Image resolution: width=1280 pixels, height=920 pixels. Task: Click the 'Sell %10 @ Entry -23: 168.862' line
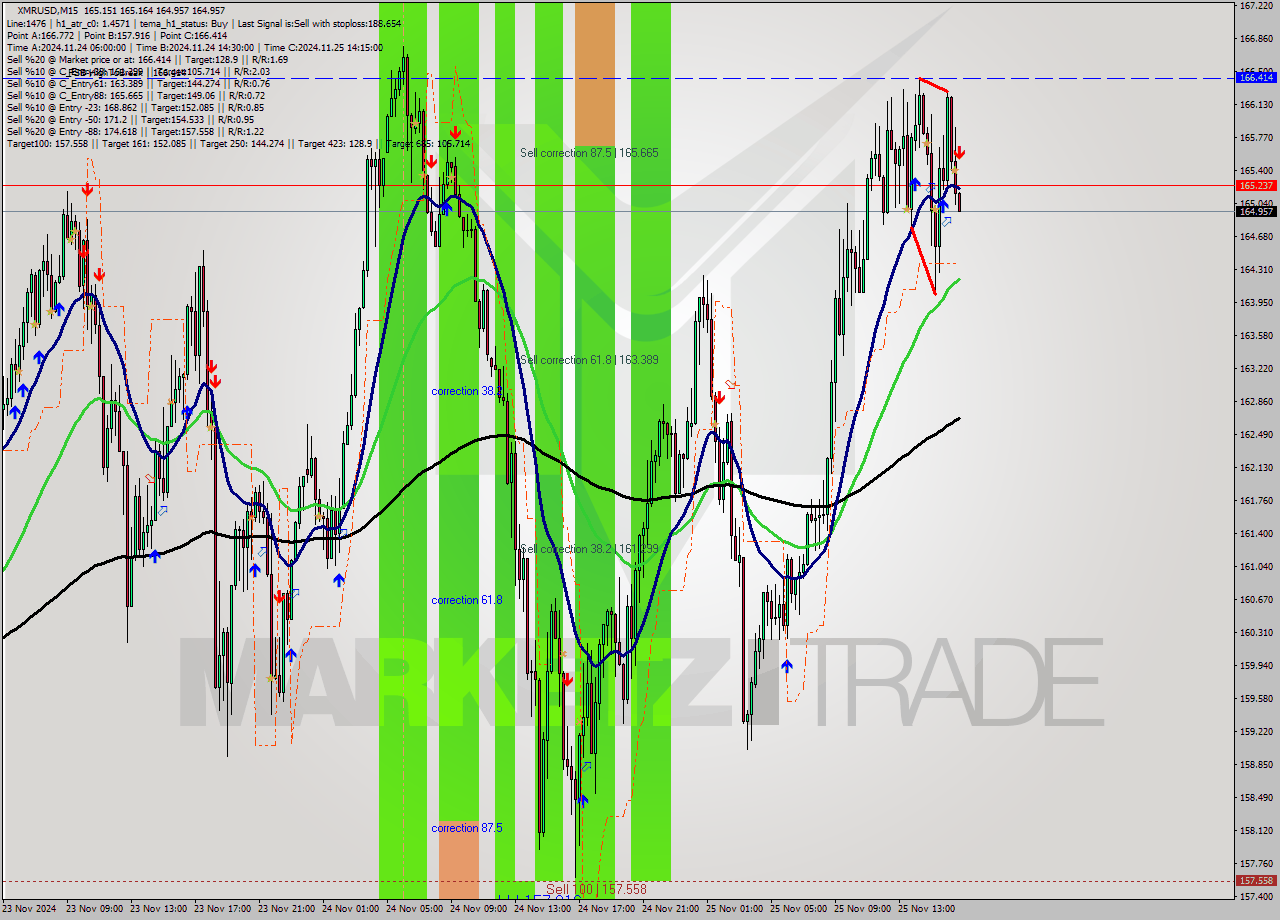pos(135,107)
